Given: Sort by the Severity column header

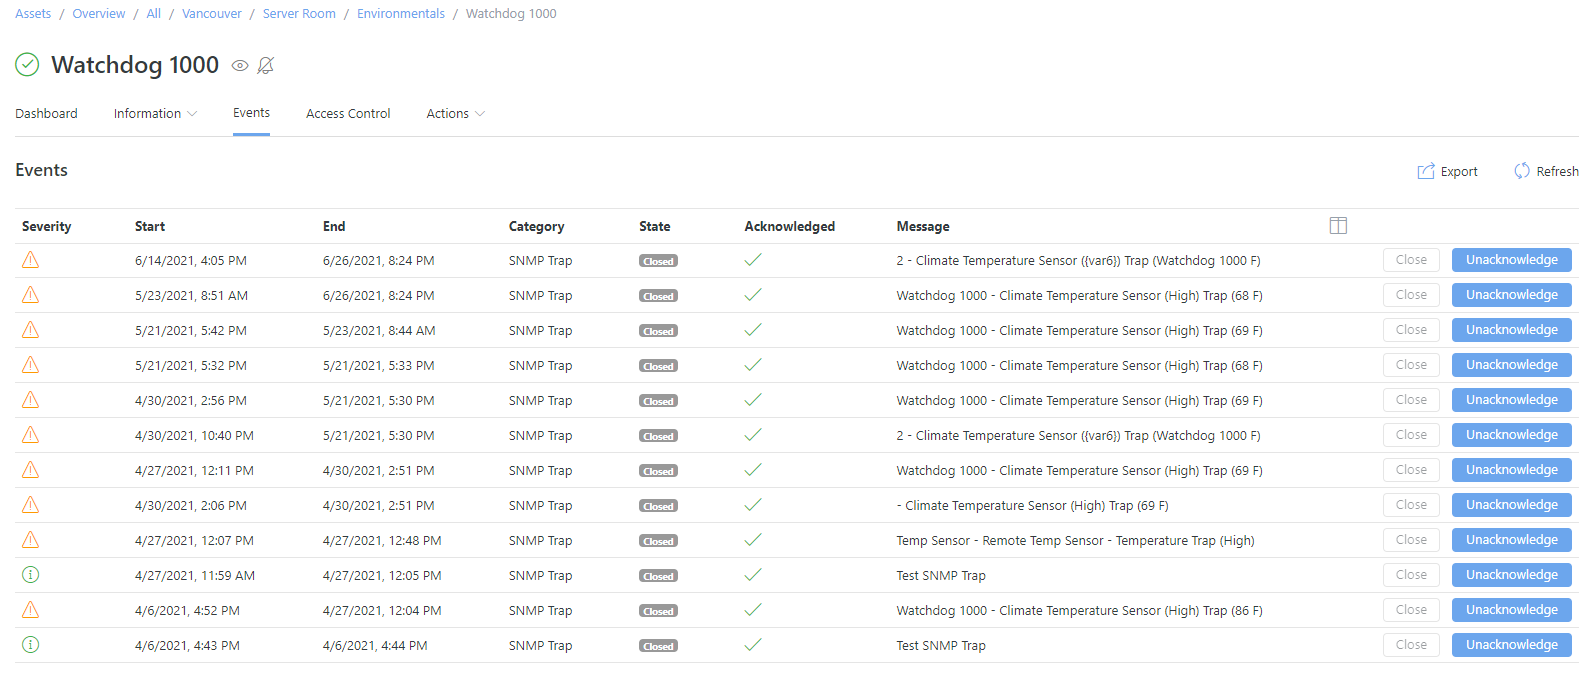Looking at the screenshot, I should tap(47, 227).
